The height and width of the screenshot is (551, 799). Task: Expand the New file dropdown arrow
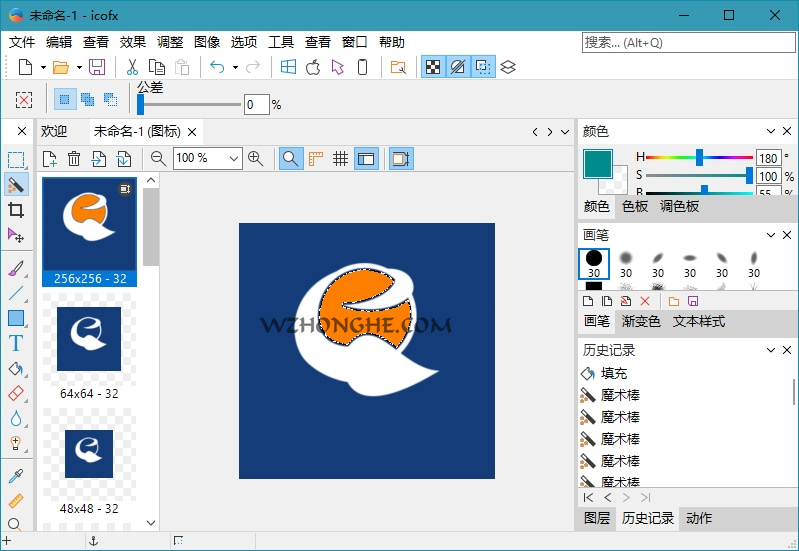coord(44,67)
